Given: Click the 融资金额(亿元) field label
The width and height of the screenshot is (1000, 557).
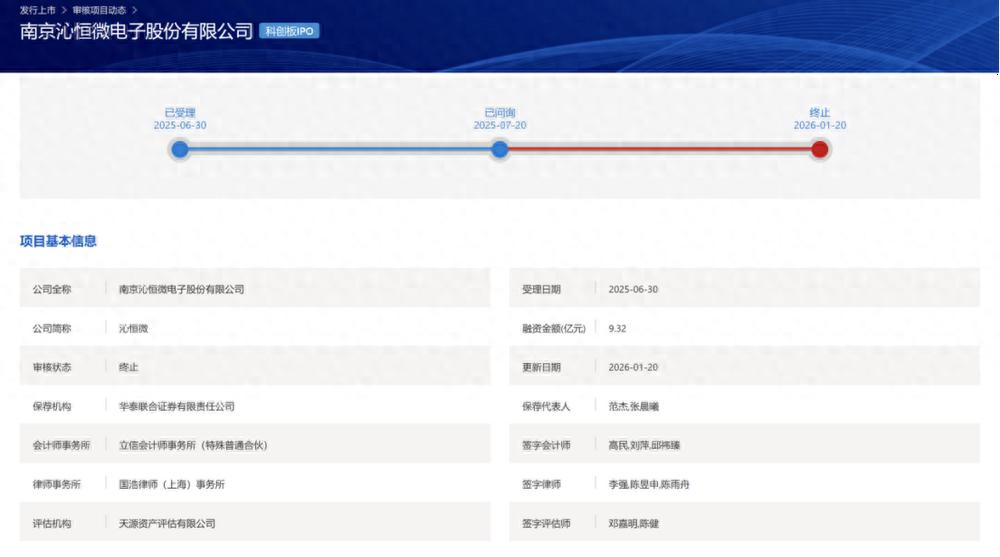Looking at the screenshot, I should click(x=554, y=328).
